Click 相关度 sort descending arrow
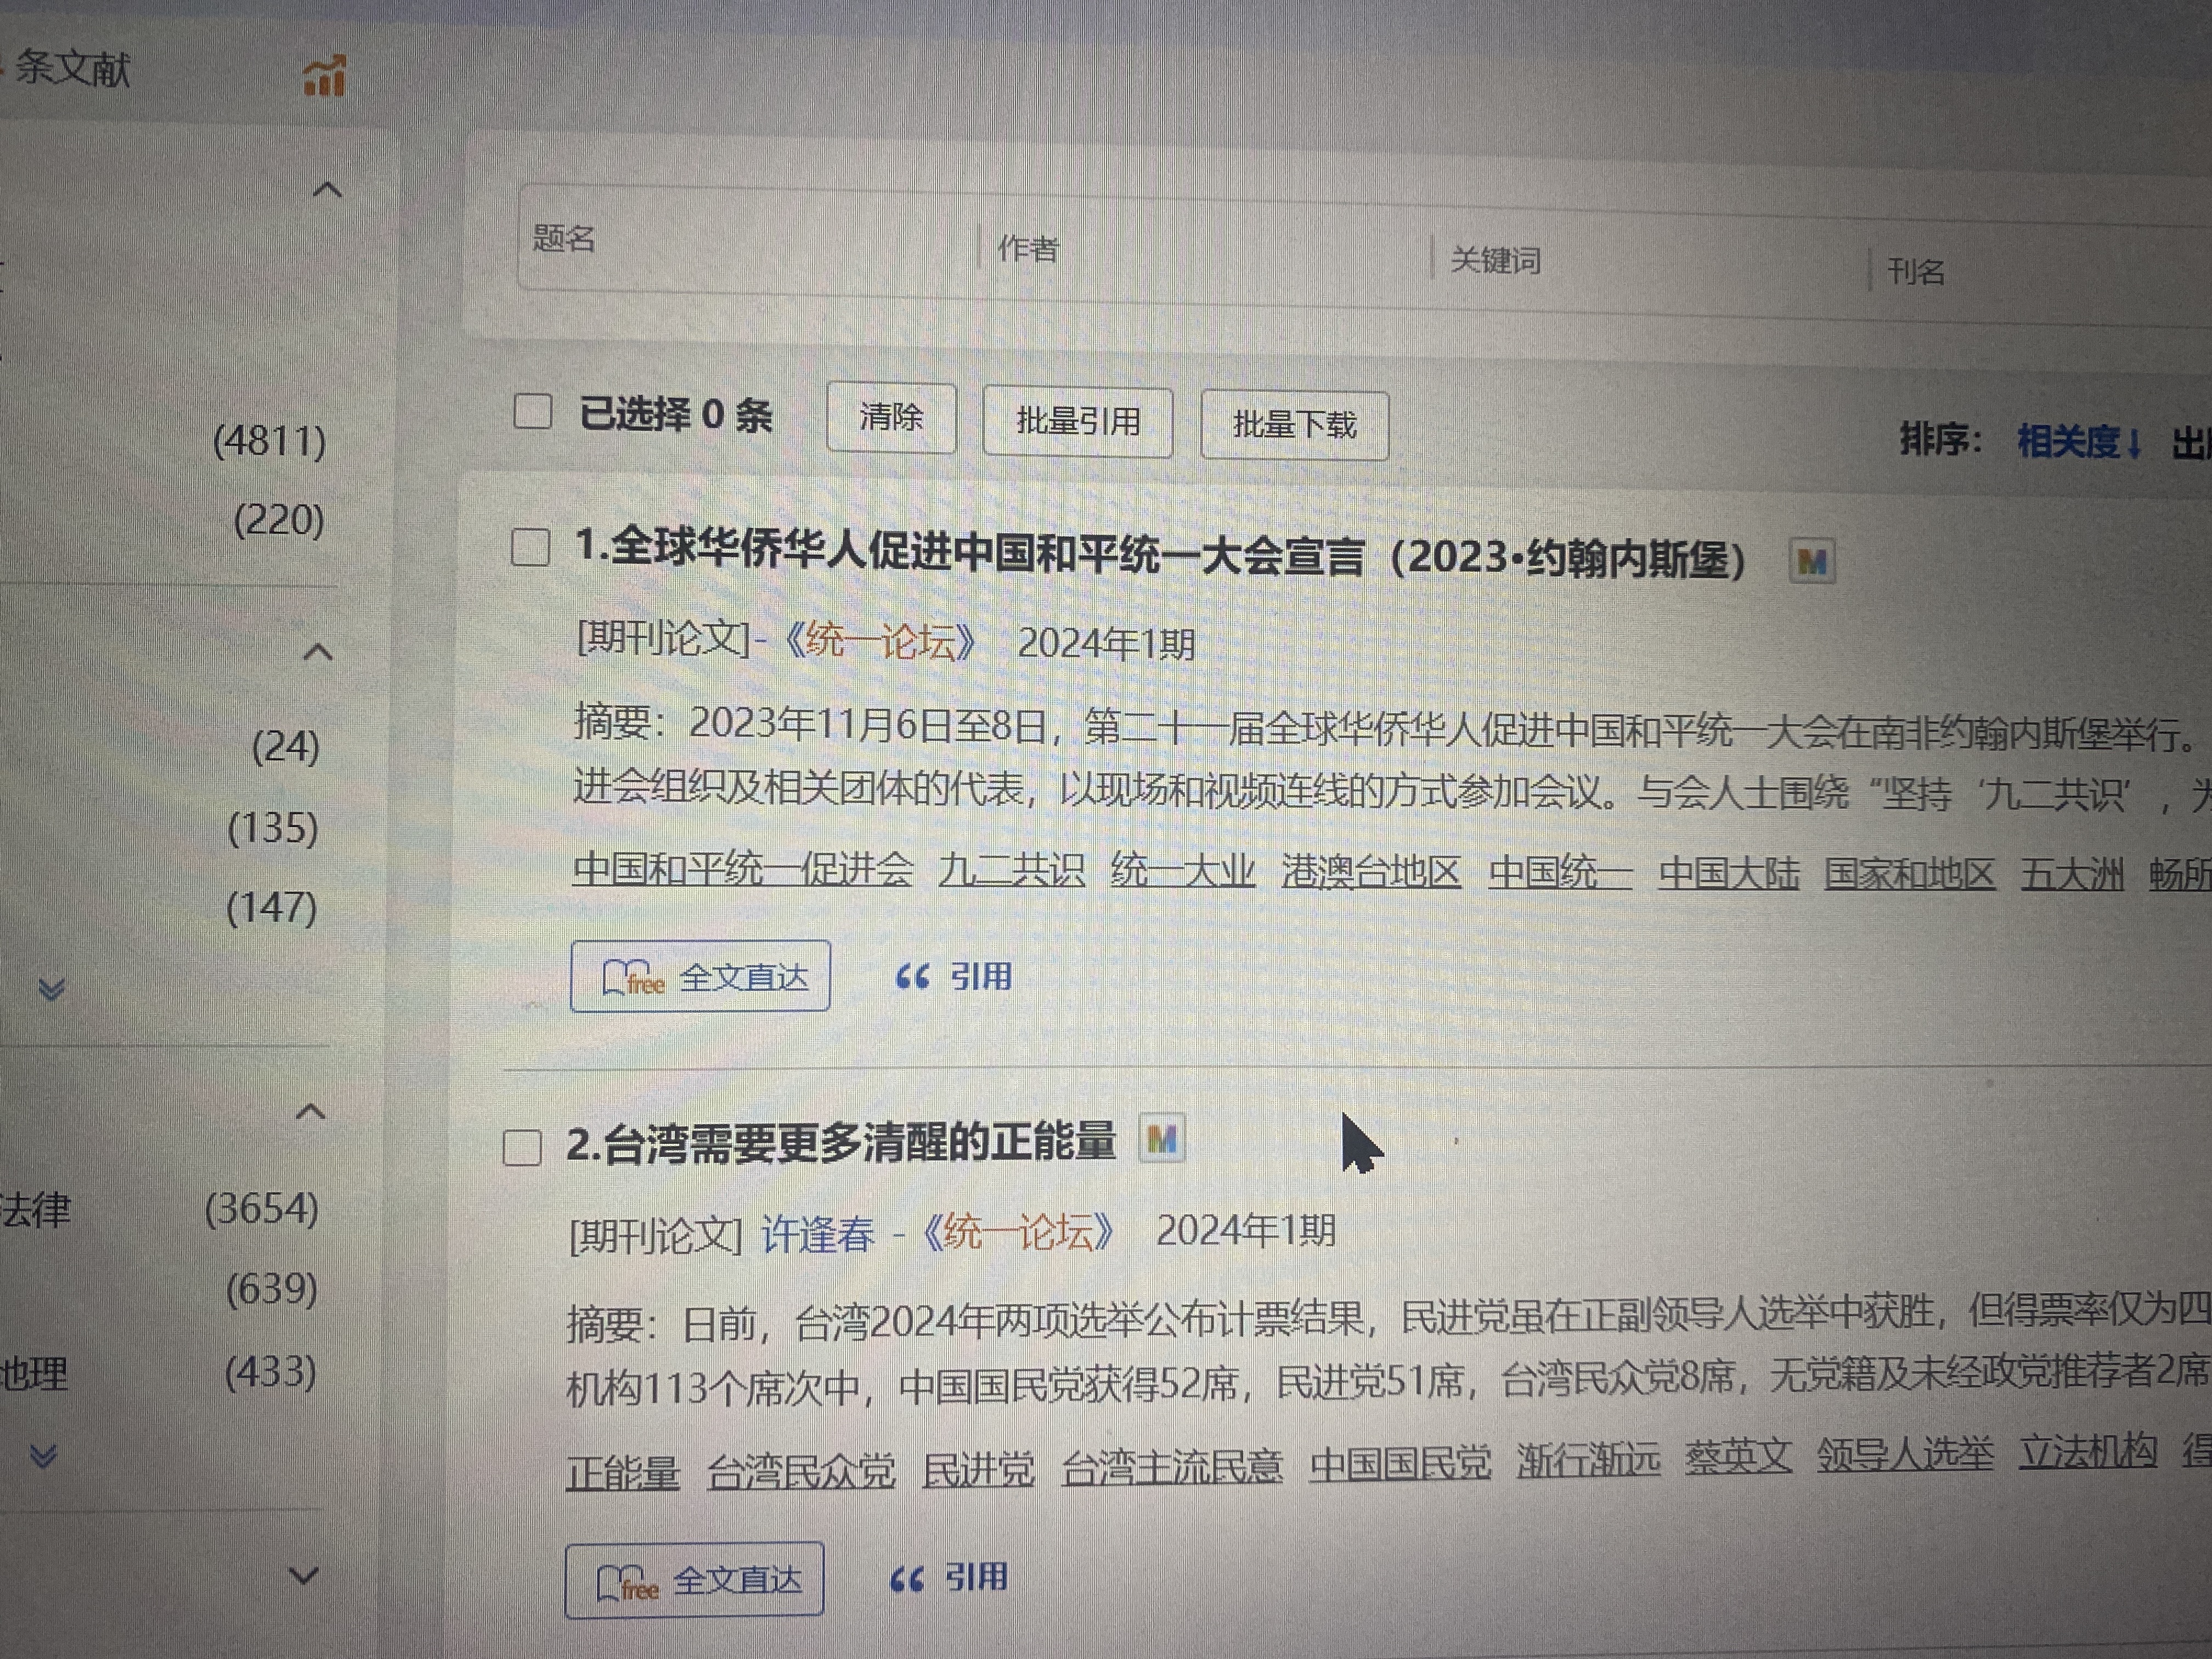2212x1659 pixels. tap(2135, 443)
